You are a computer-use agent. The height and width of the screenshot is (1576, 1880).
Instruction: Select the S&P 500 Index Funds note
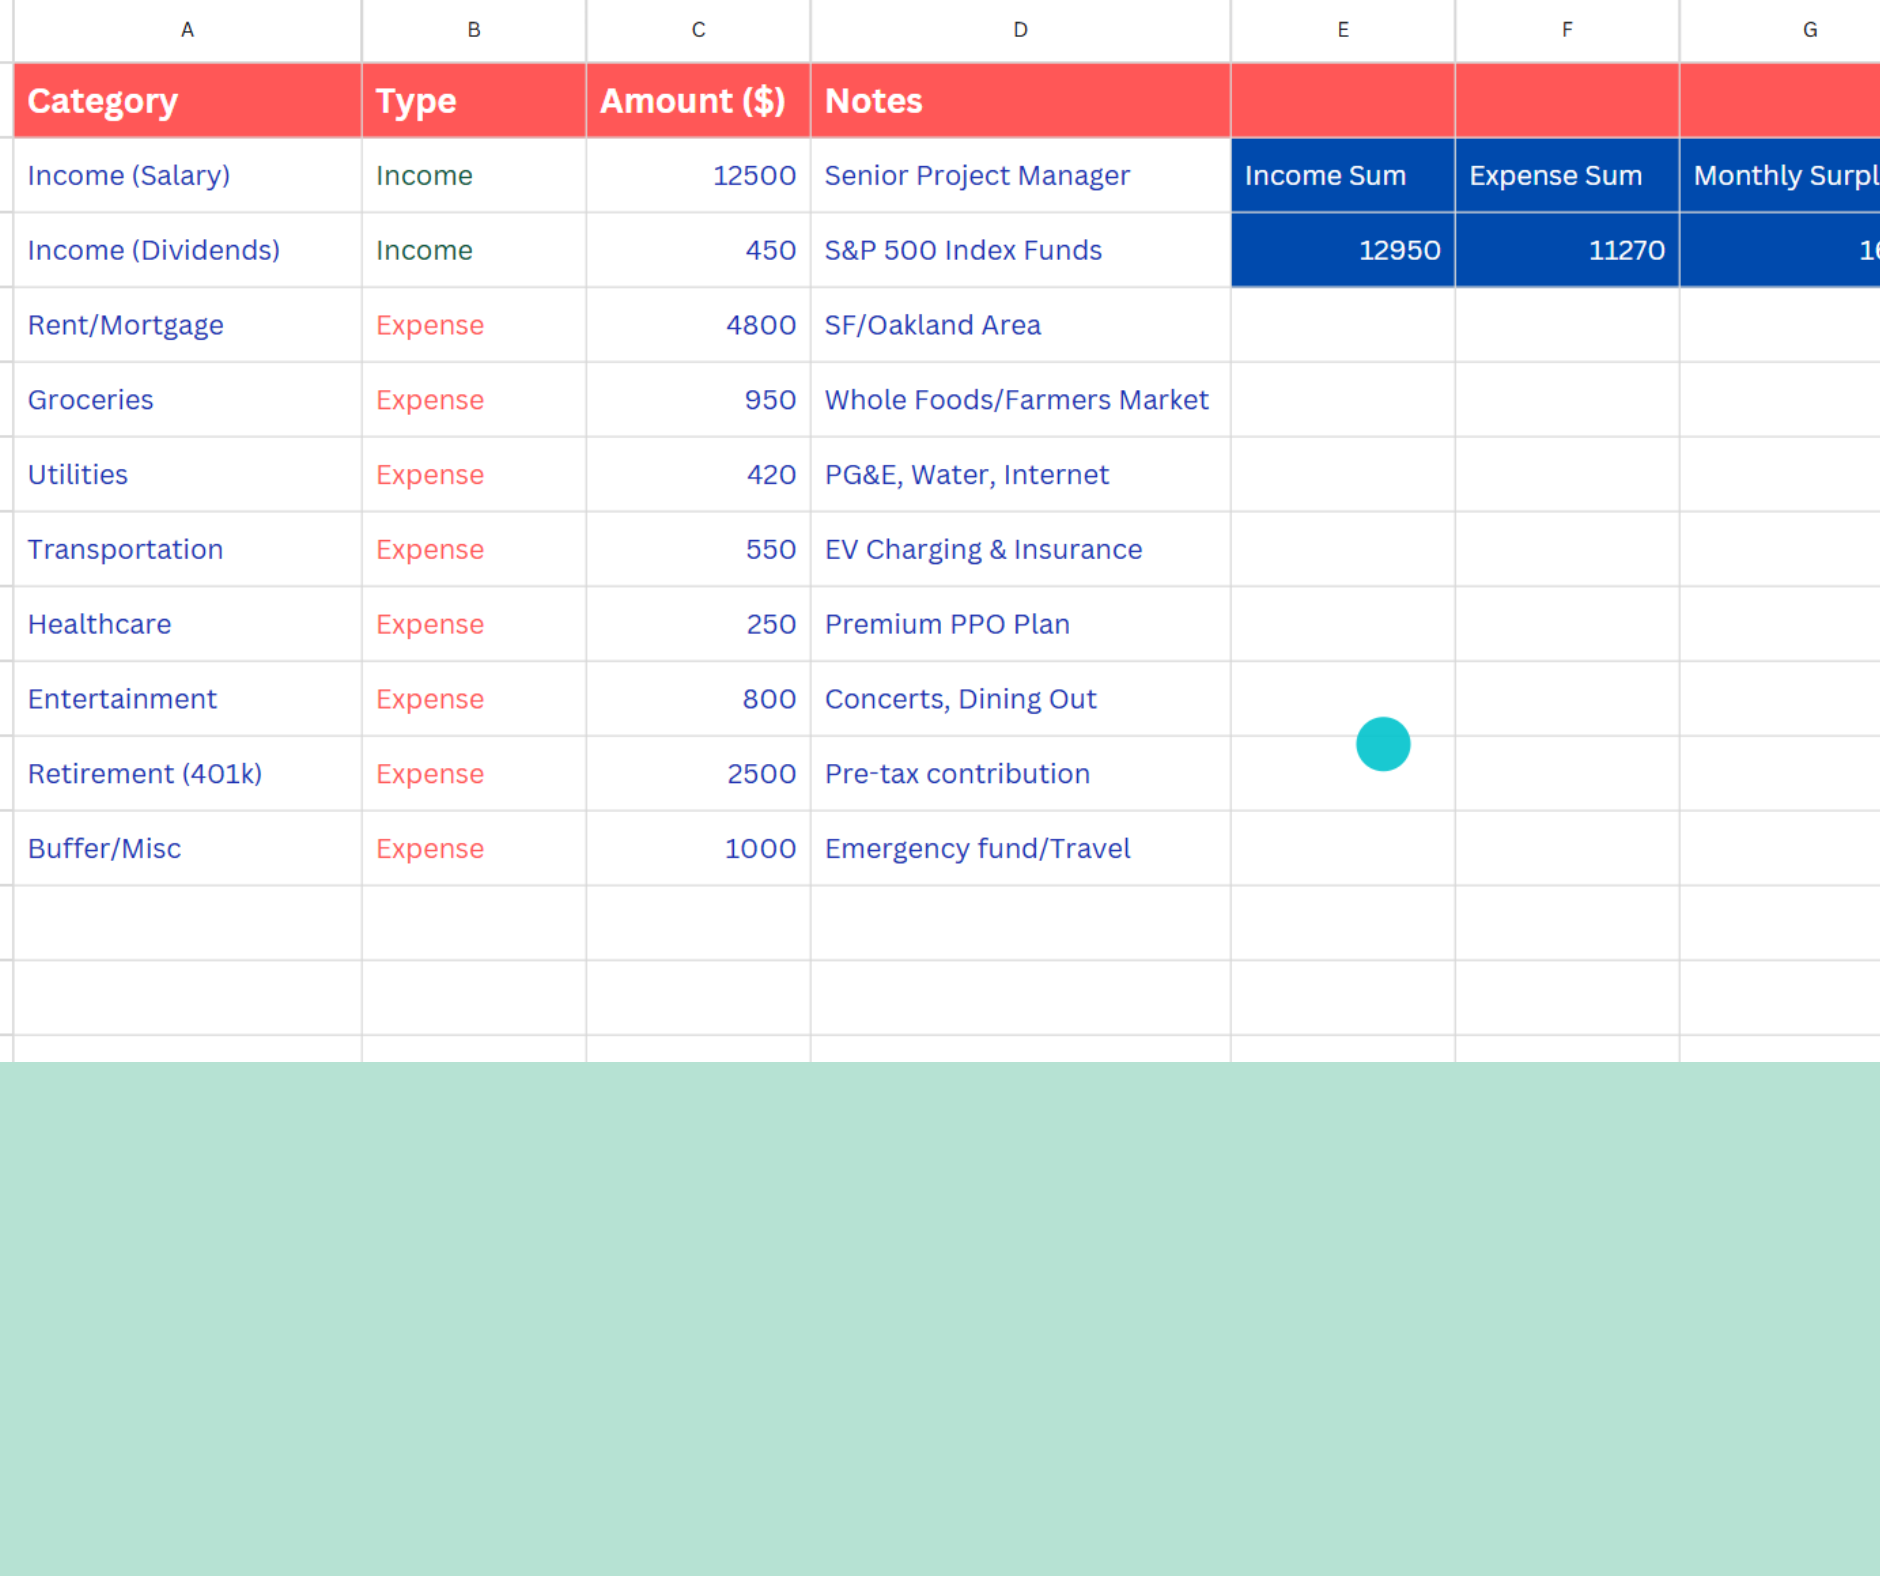pos(1020,250)
